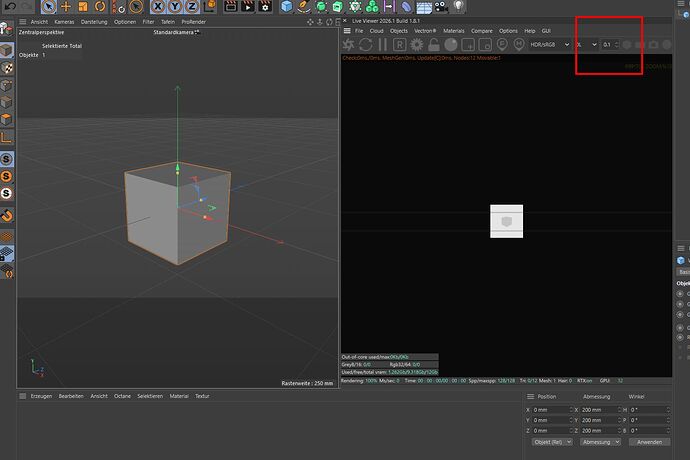
Task: Open the Live Viewer Materials menu
Action: 454,31
